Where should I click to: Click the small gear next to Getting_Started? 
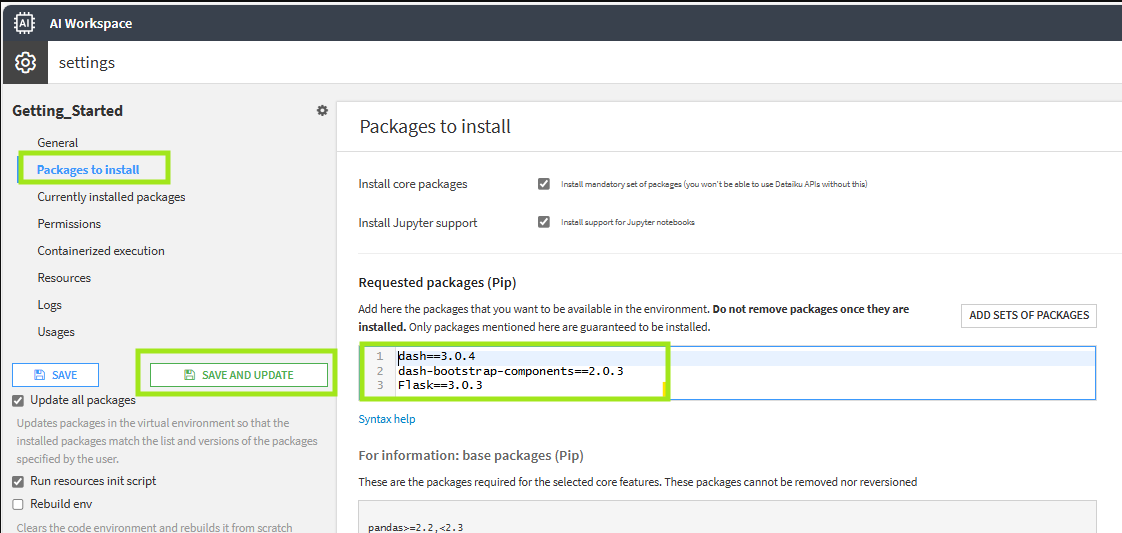click(323, 110)
